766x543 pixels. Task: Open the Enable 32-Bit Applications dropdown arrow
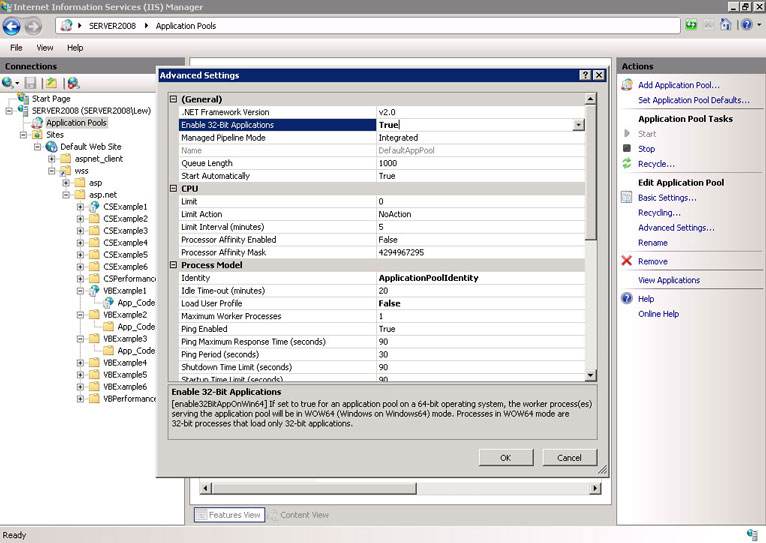pos(578,125)
